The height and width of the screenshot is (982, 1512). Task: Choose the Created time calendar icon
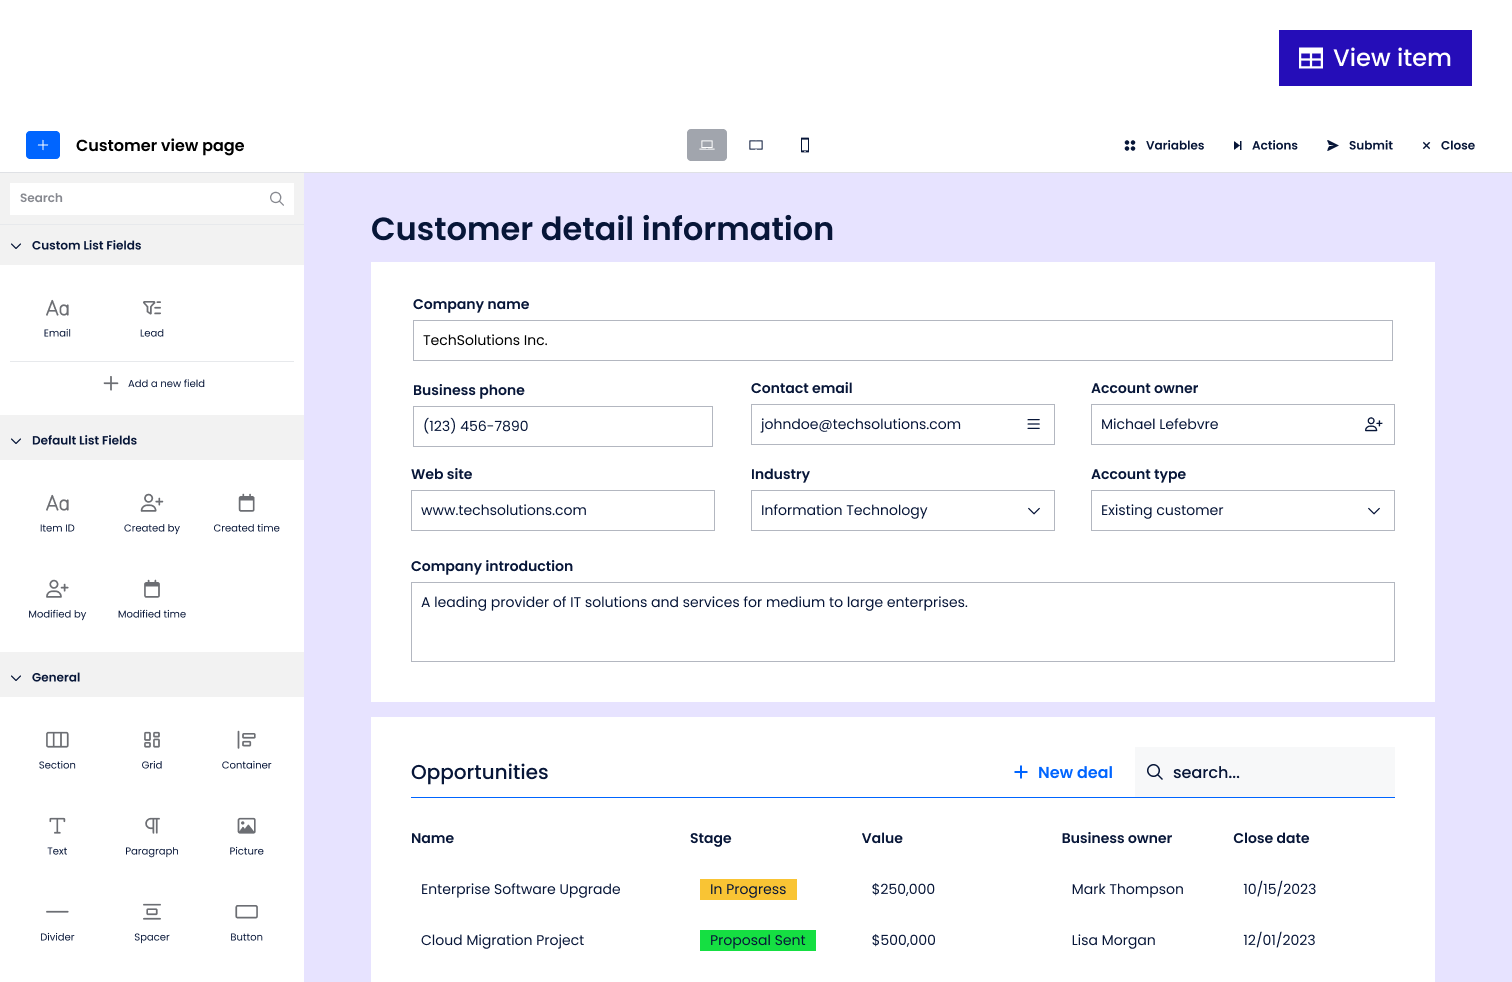[246, 503]
